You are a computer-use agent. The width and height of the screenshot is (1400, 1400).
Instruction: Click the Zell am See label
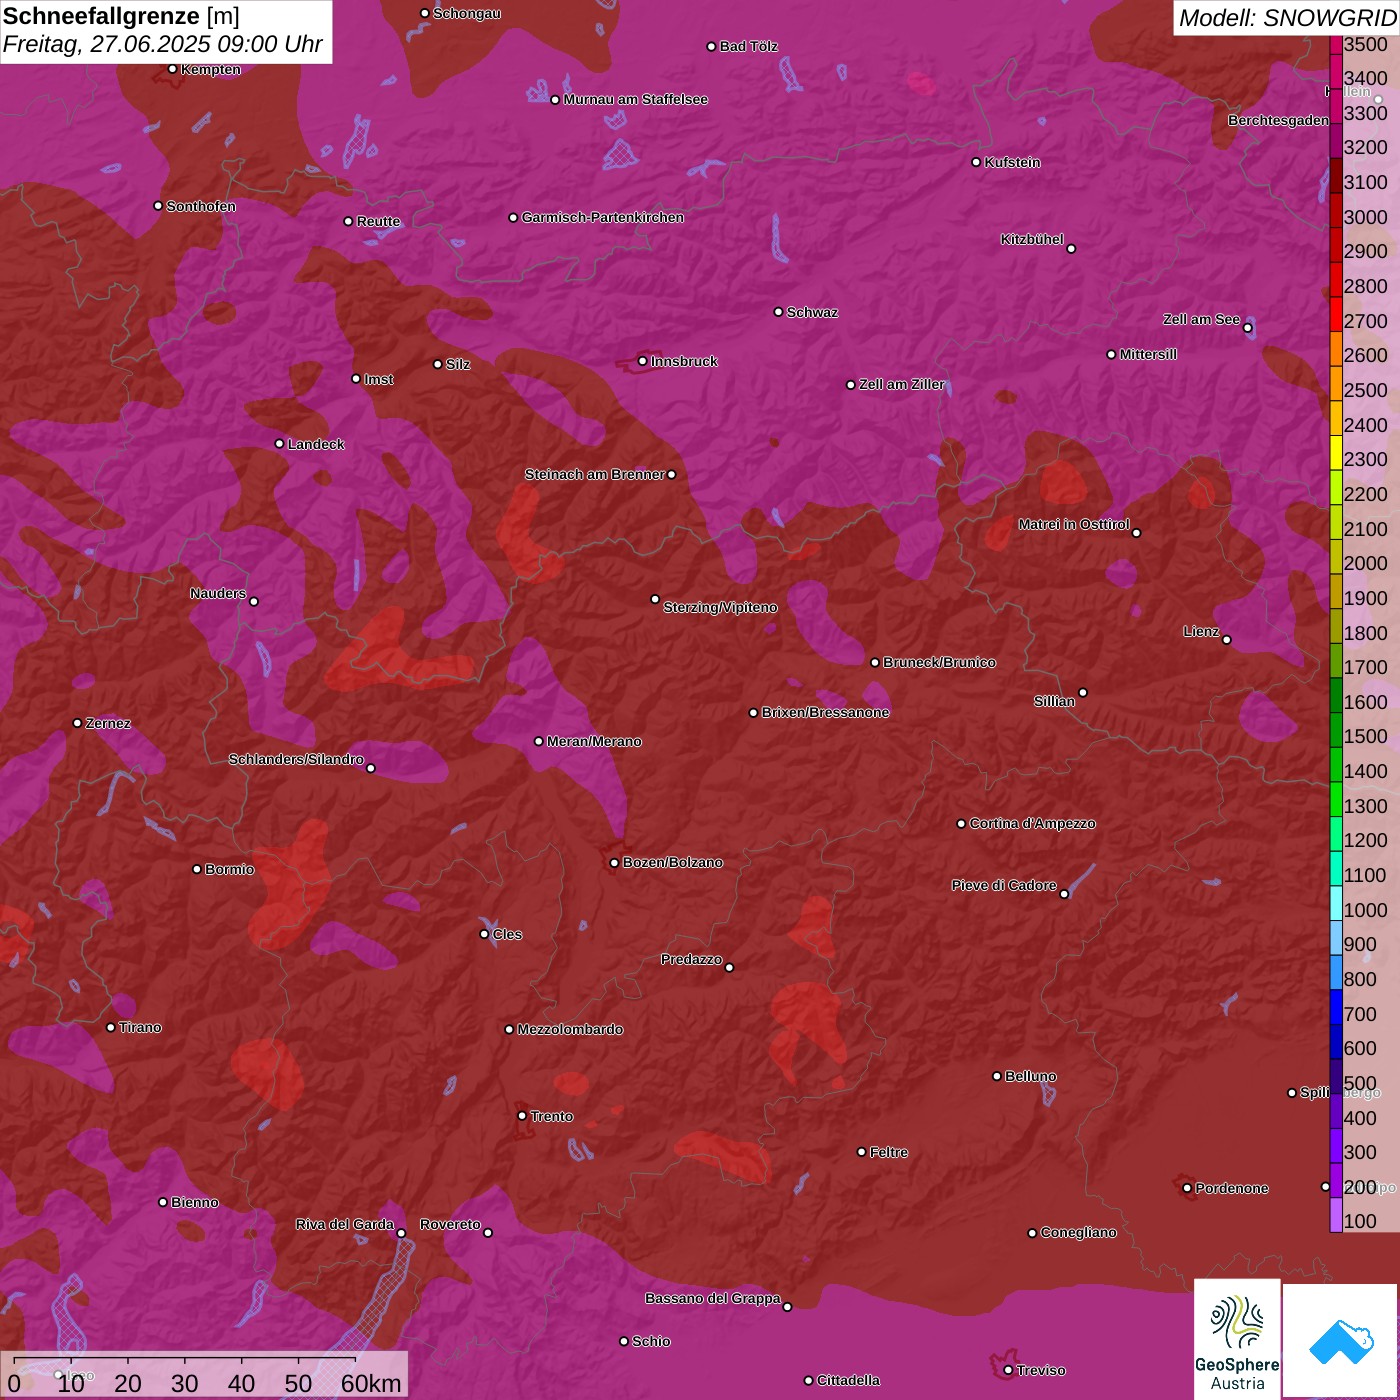1201,319
